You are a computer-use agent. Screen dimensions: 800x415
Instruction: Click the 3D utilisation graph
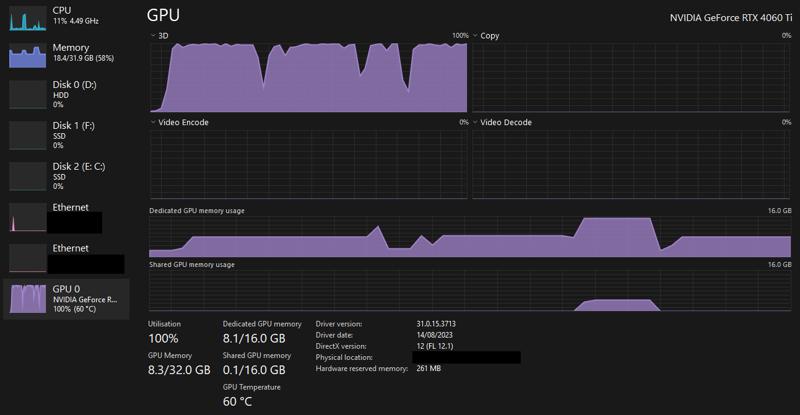pos(309,78)
